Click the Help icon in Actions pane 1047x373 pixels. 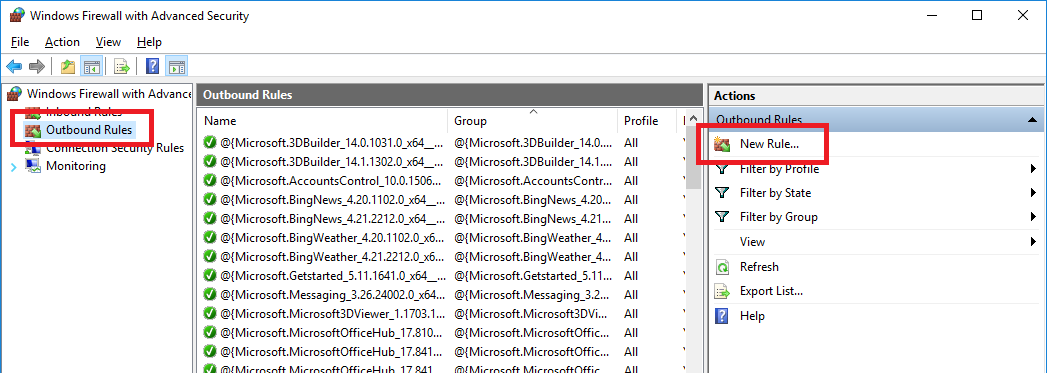pos(722,316)
